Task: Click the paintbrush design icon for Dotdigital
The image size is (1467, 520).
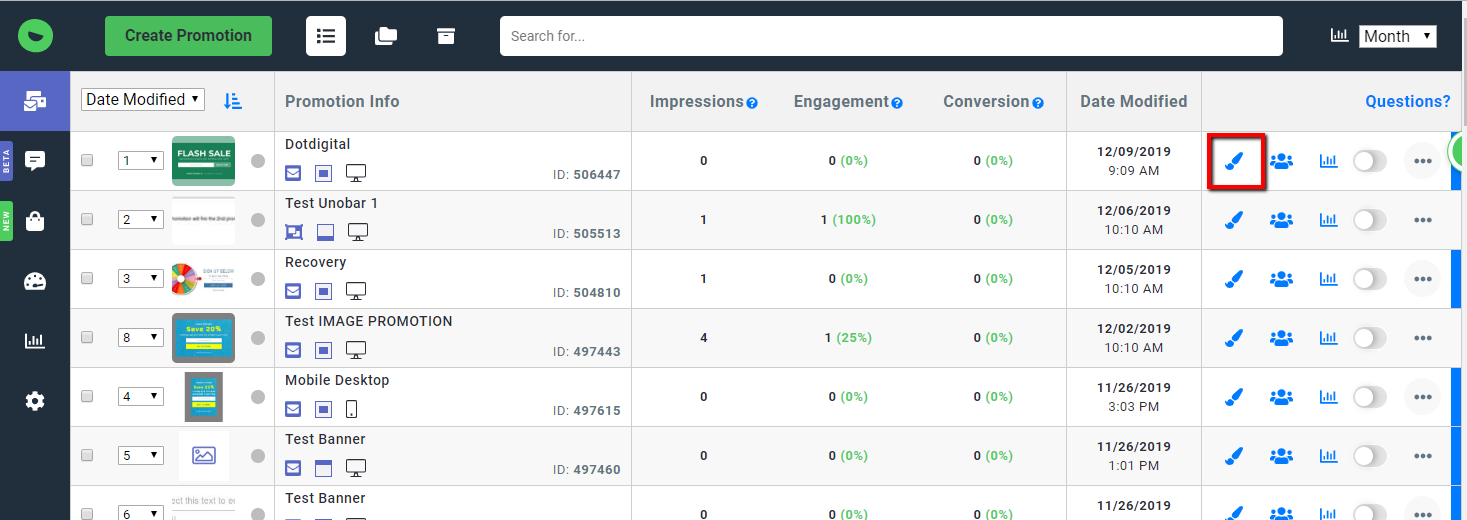Action: click(1236, 161)
